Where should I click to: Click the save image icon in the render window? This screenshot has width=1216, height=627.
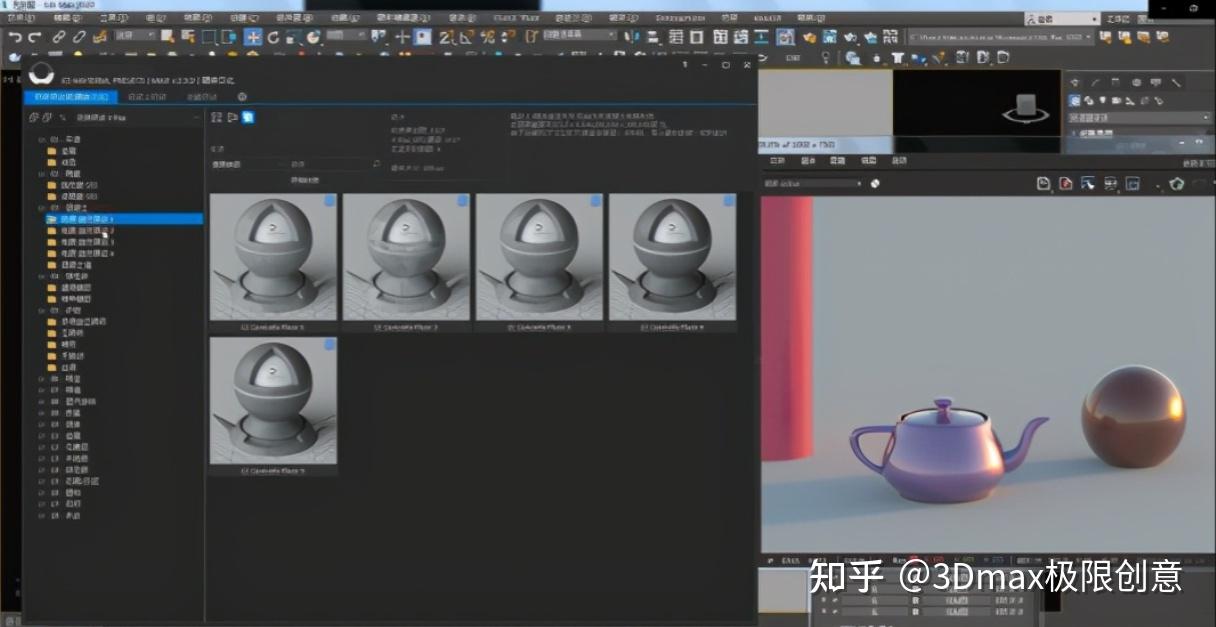1043,185
